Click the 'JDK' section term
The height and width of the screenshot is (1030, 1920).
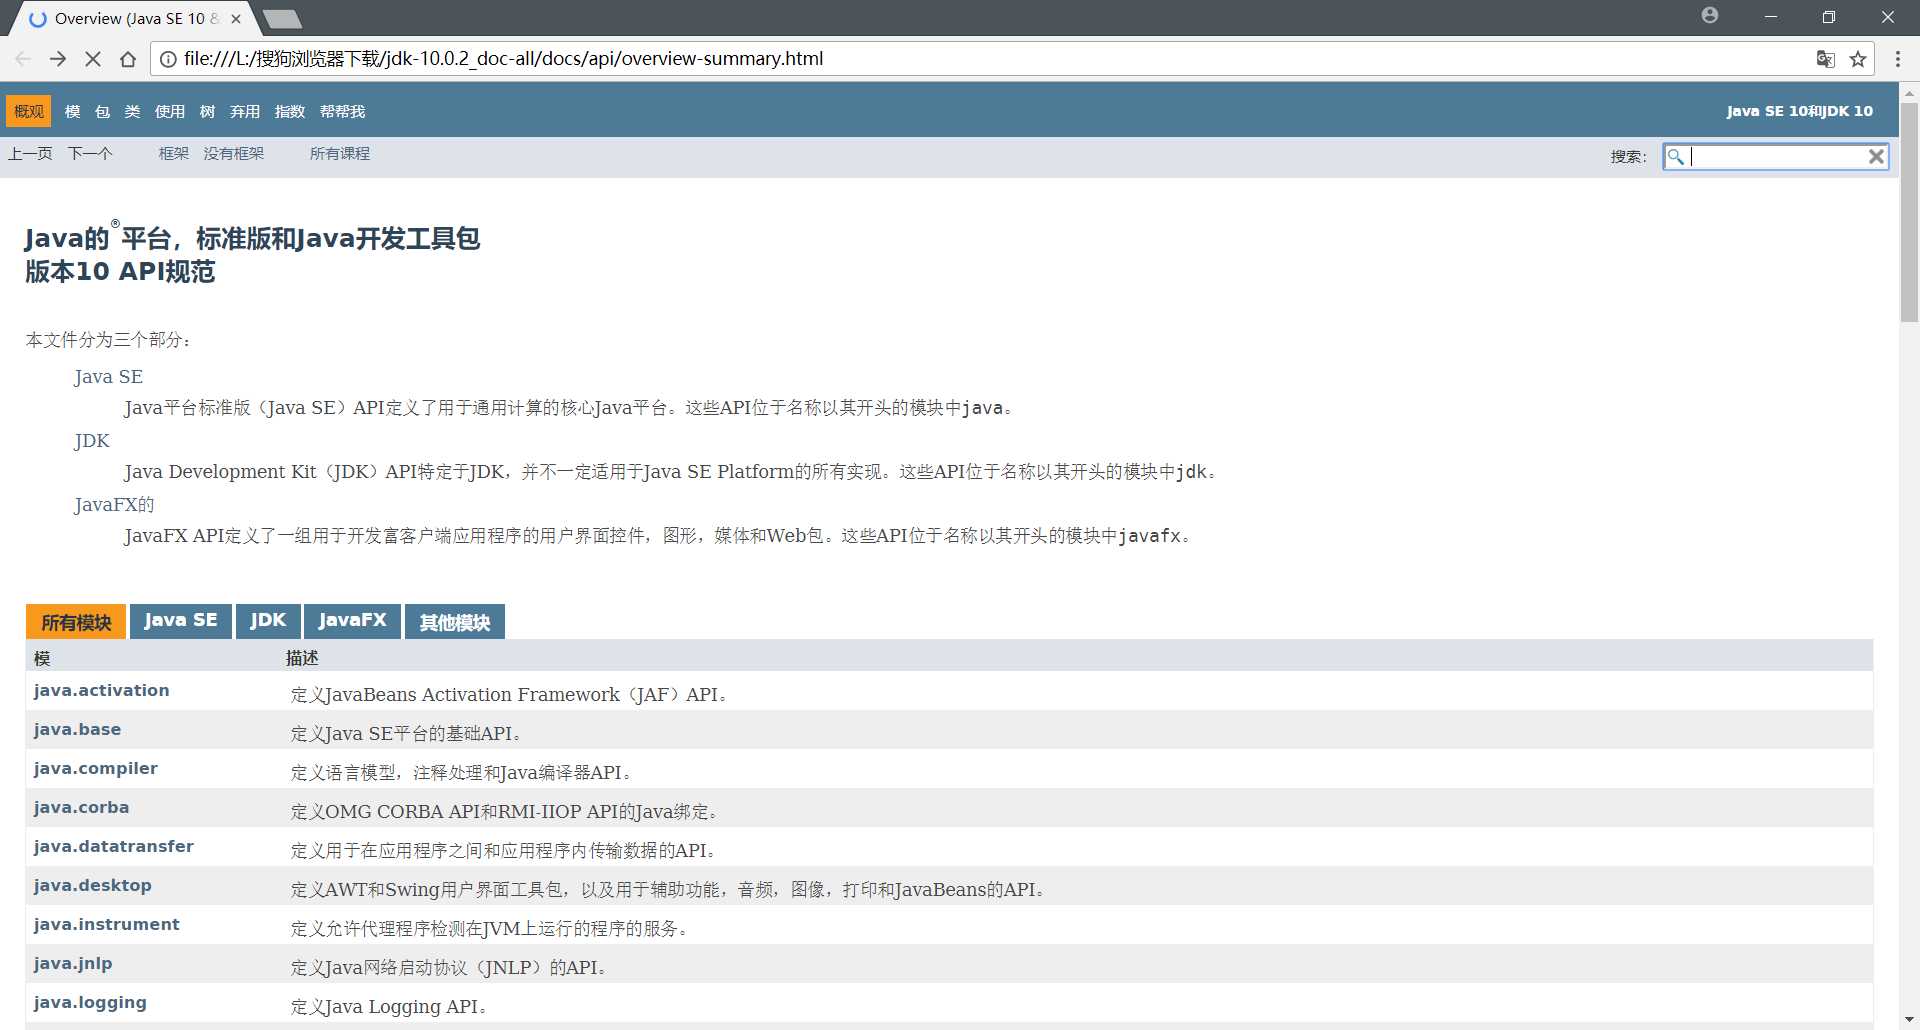pyautogui.click(x=92, y=441)
